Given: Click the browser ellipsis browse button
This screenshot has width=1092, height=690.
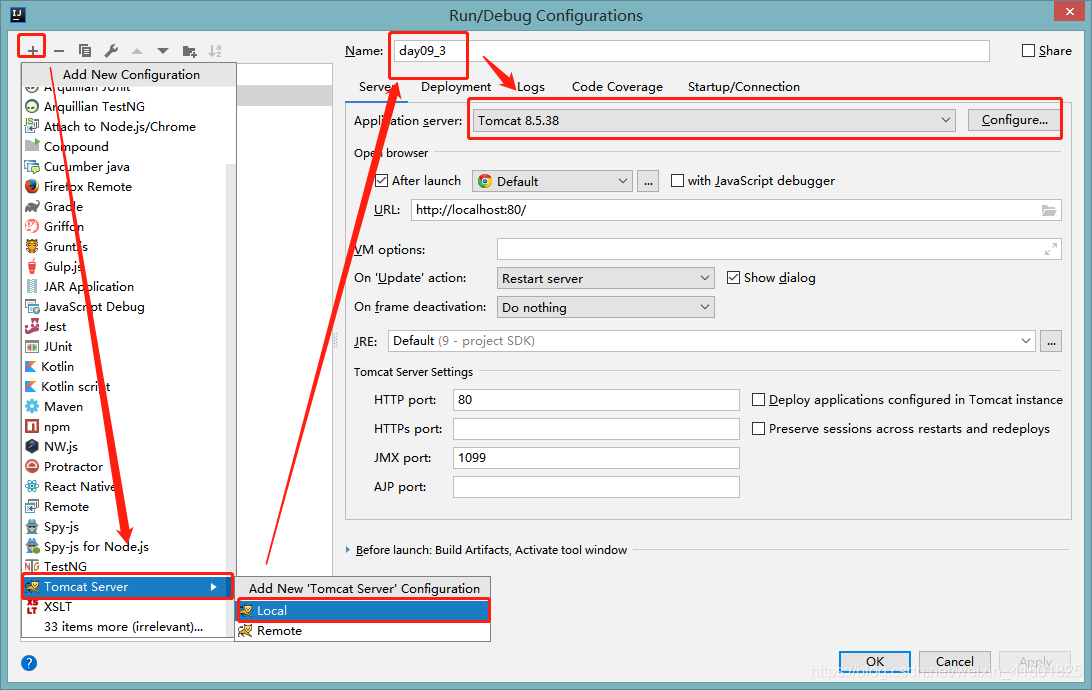Looking at the screenshot, I should click(x=648, y=182).
